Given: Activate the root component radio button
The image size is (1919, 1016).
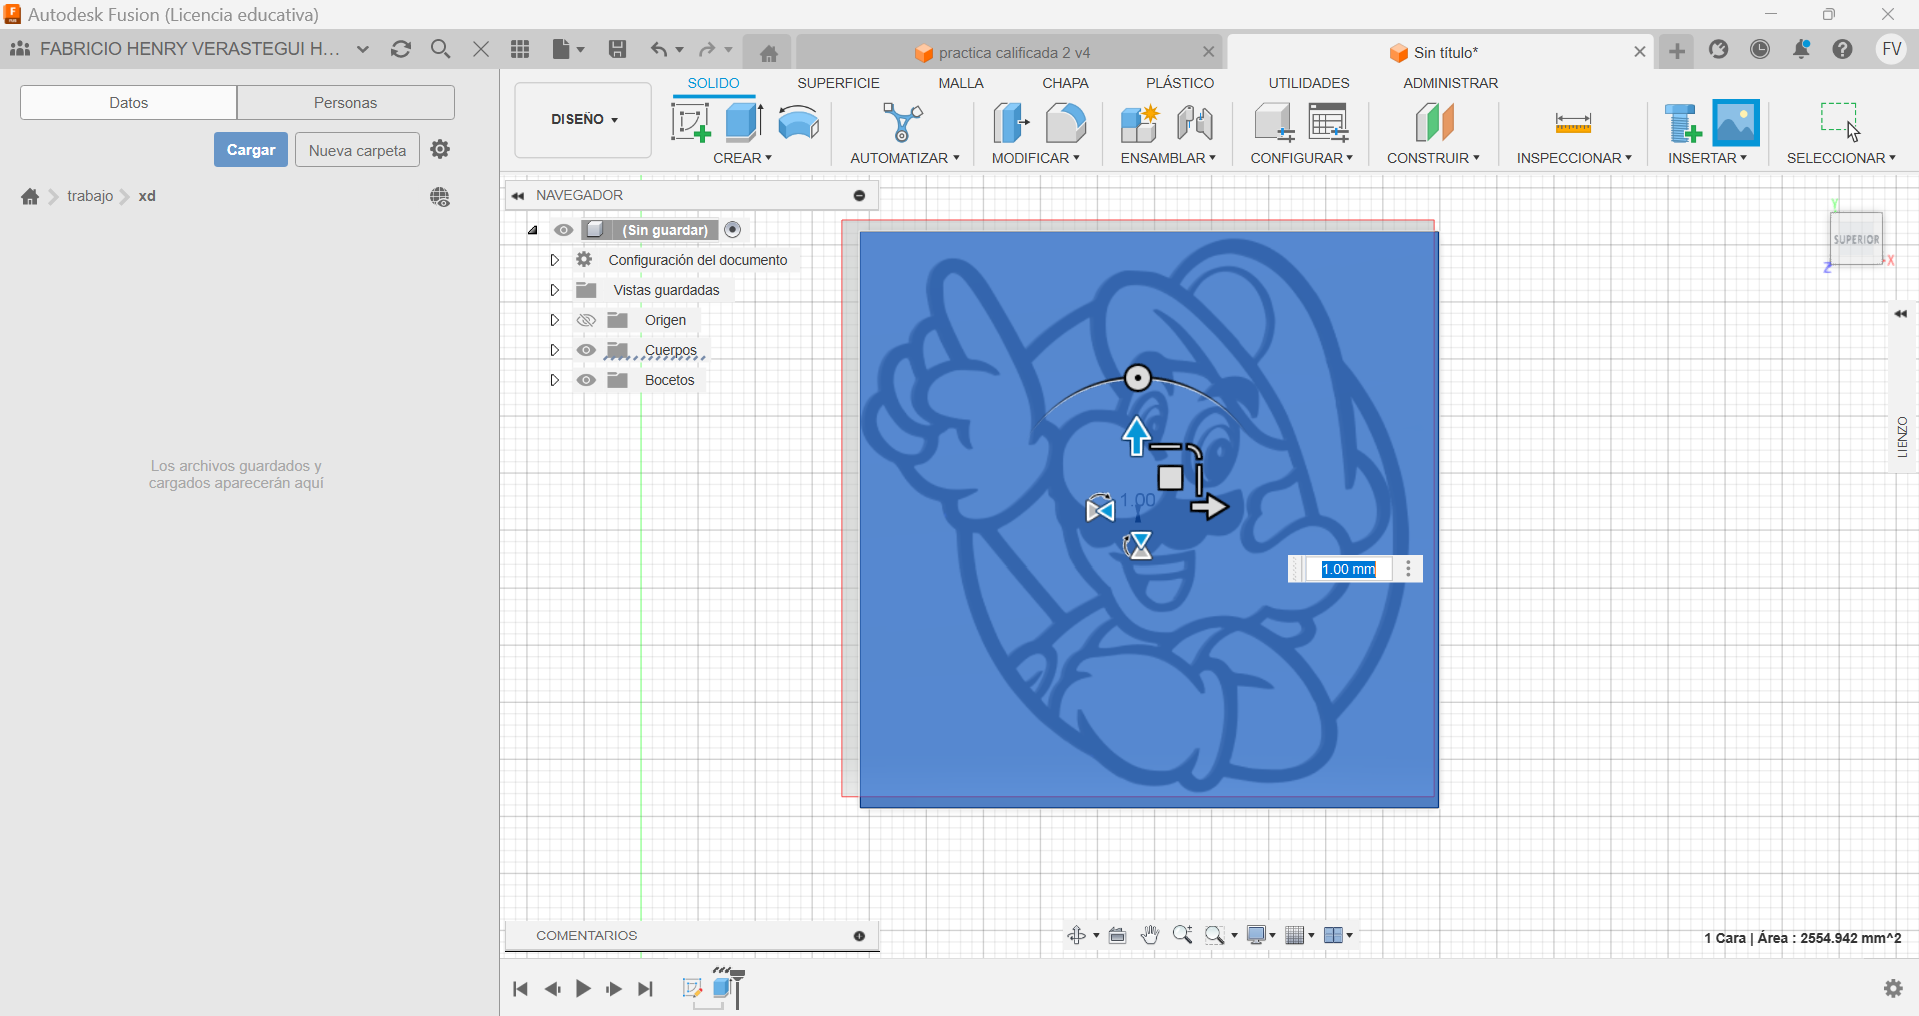Looking at the screenshot, I should click(733, 230).
